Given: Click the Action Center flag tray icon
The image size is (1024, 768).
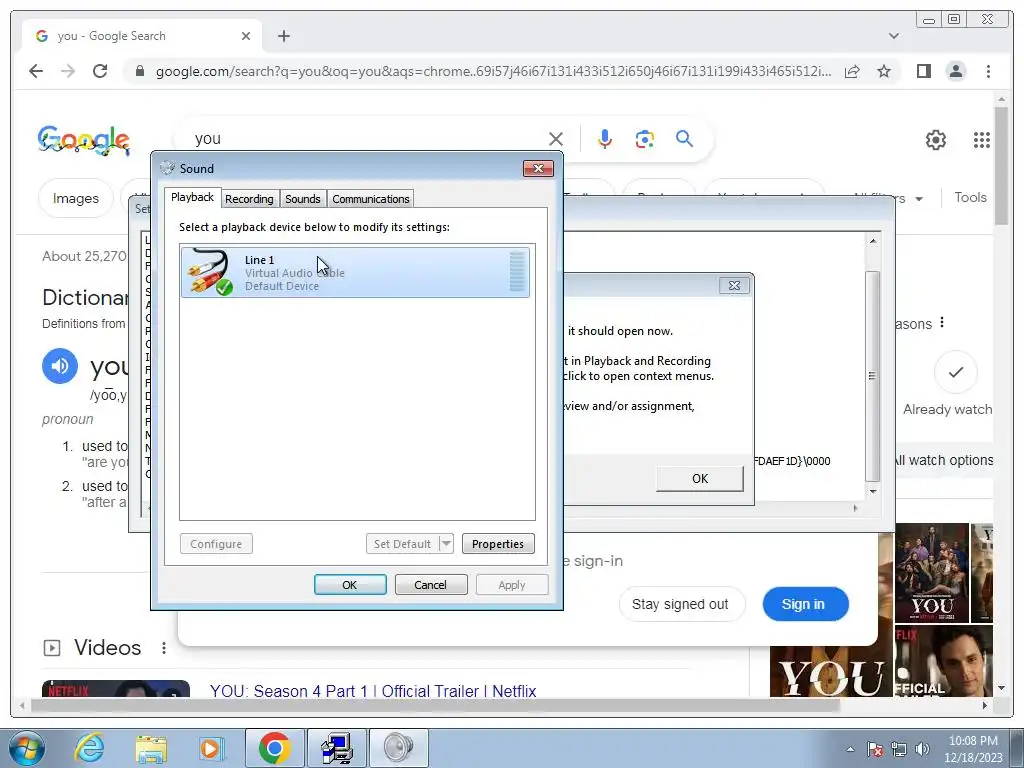Looking at the screenshot, I should click(875, 749).
